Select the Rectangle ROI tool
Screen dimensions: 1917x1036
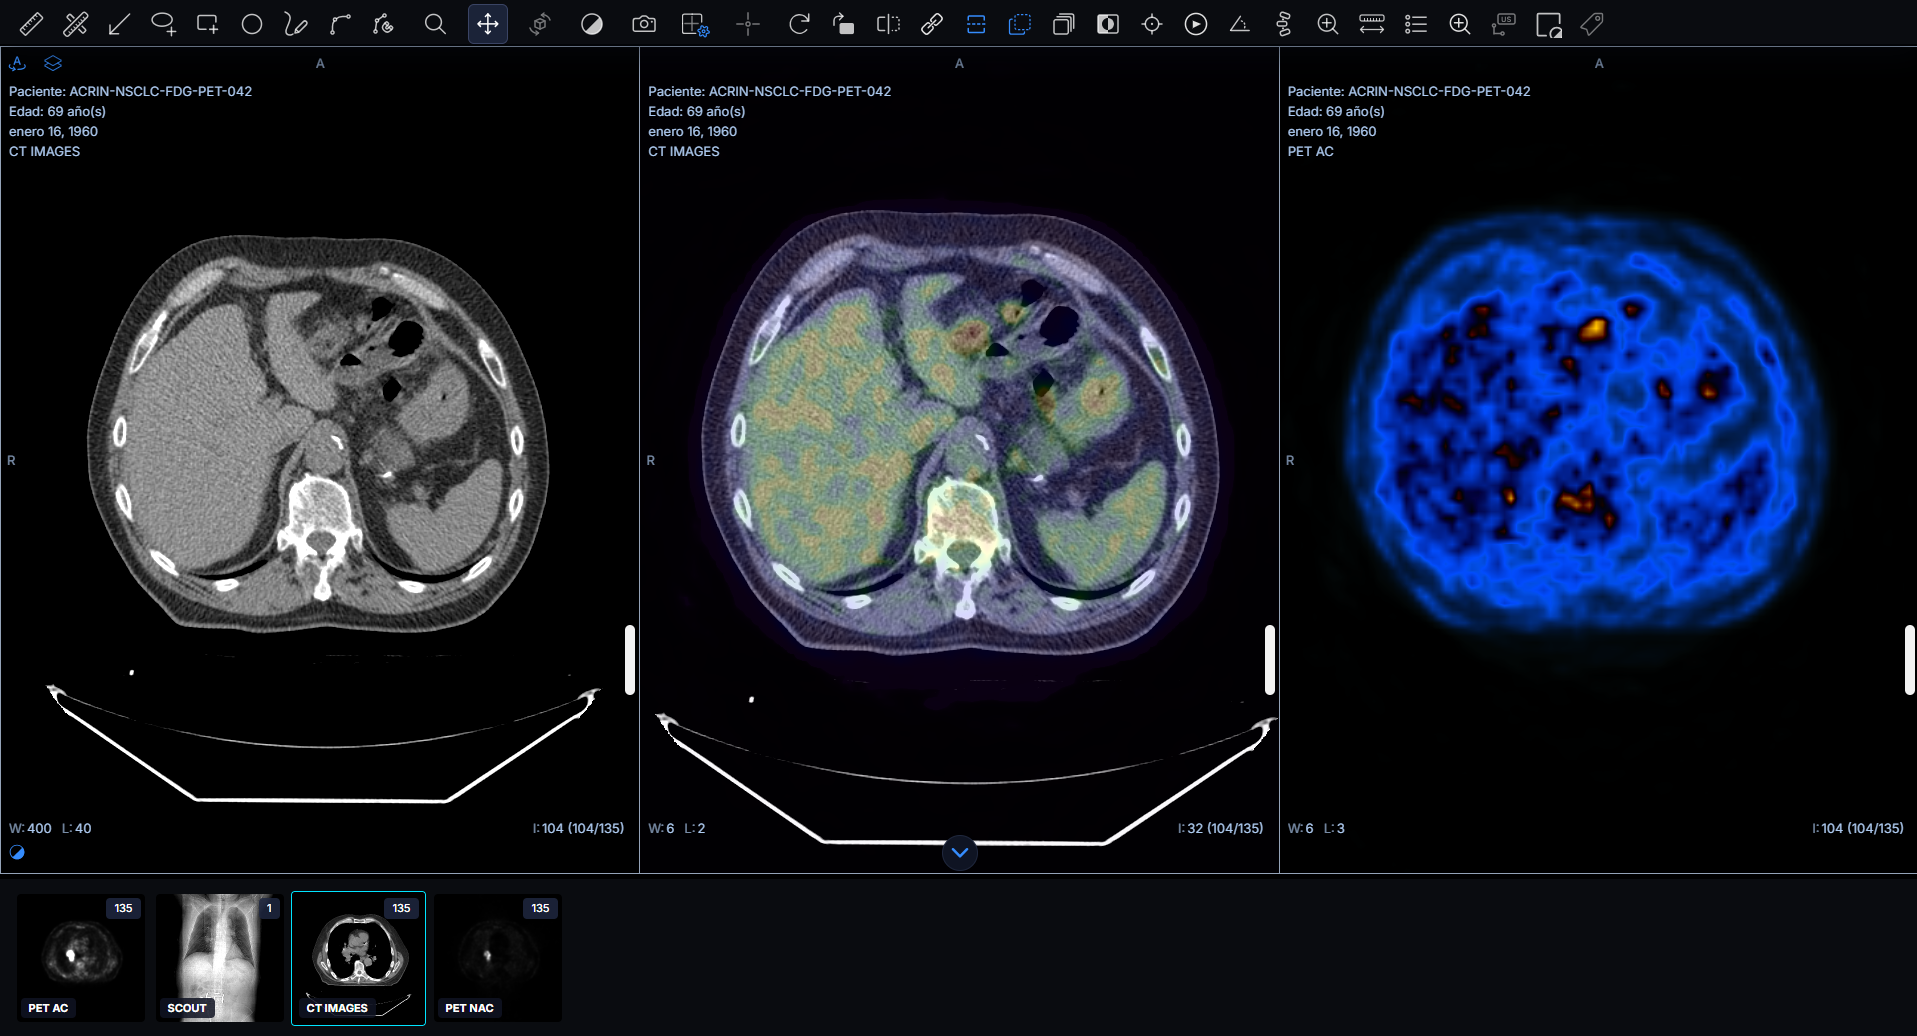[207, 24]
